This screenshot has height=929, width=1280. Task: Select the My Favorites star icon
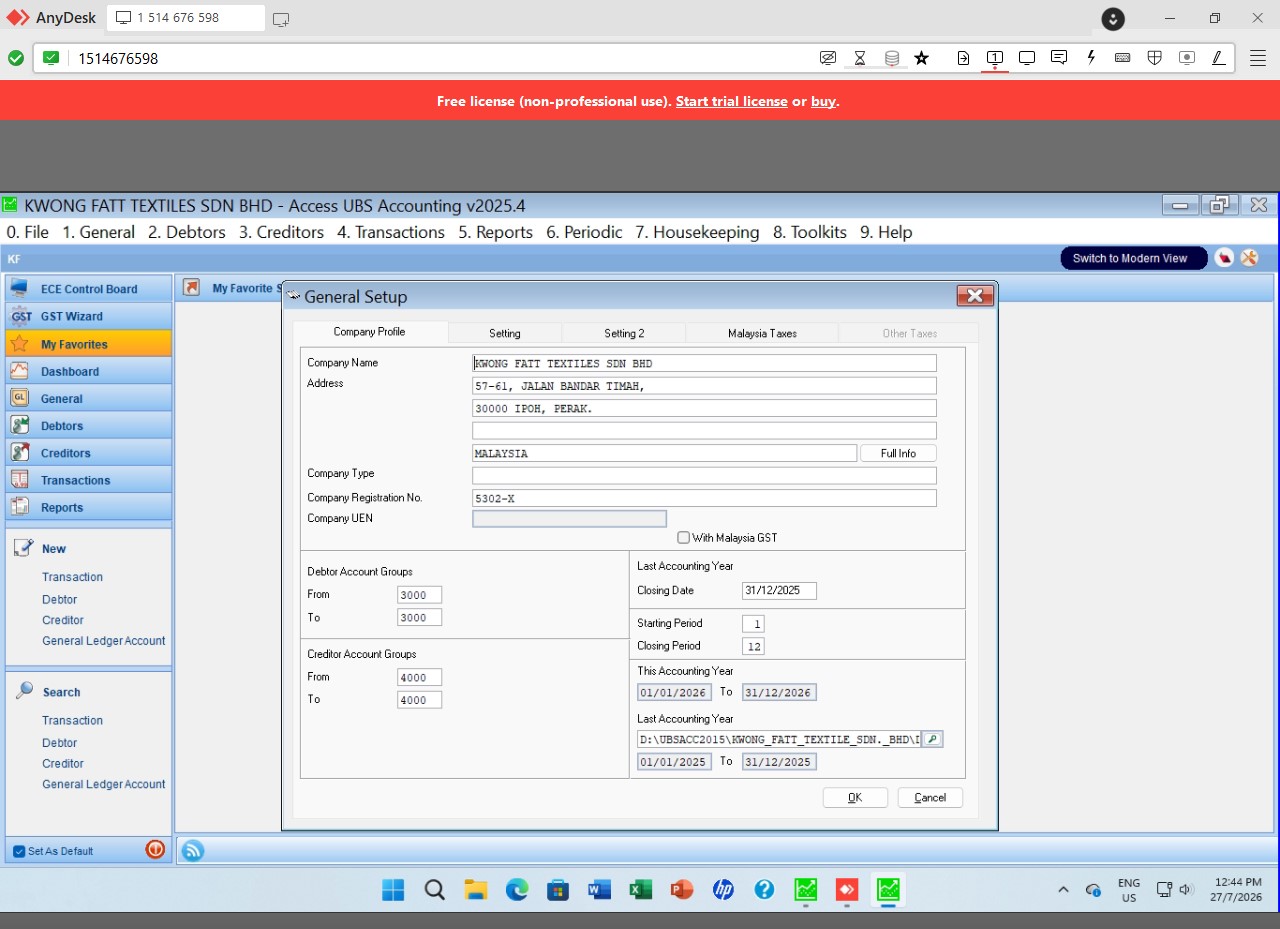point(19,343)
